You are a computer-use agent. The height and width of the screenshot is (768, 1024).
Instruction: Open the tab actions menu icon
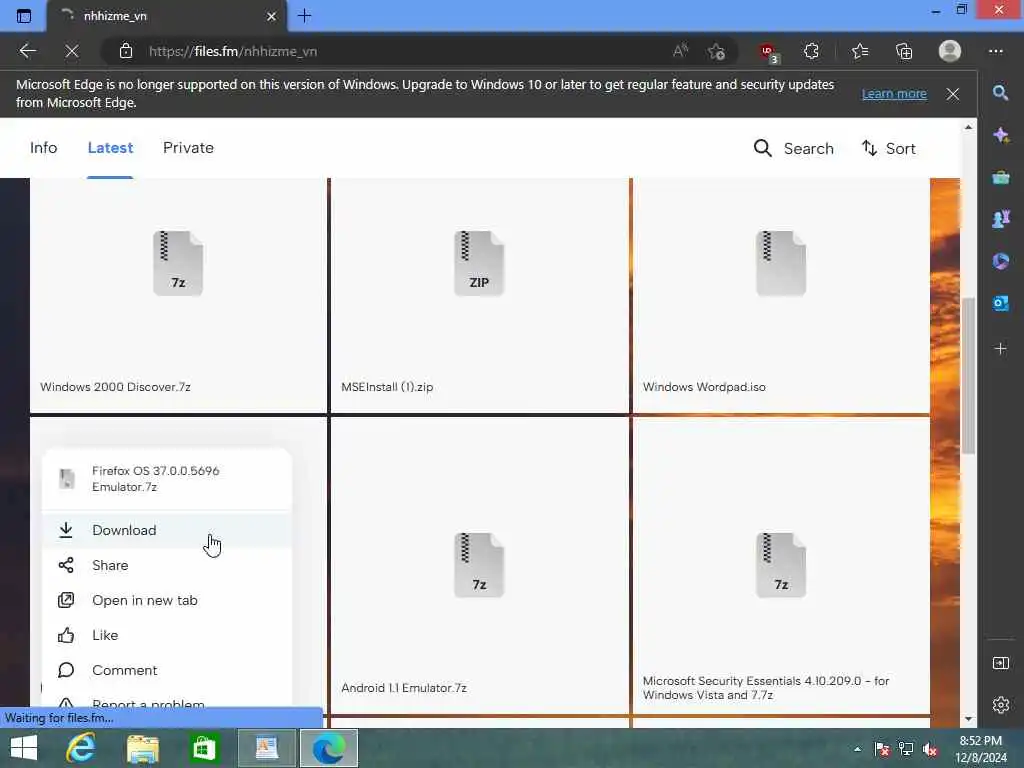pyautogui.click(x=24, y=16)
